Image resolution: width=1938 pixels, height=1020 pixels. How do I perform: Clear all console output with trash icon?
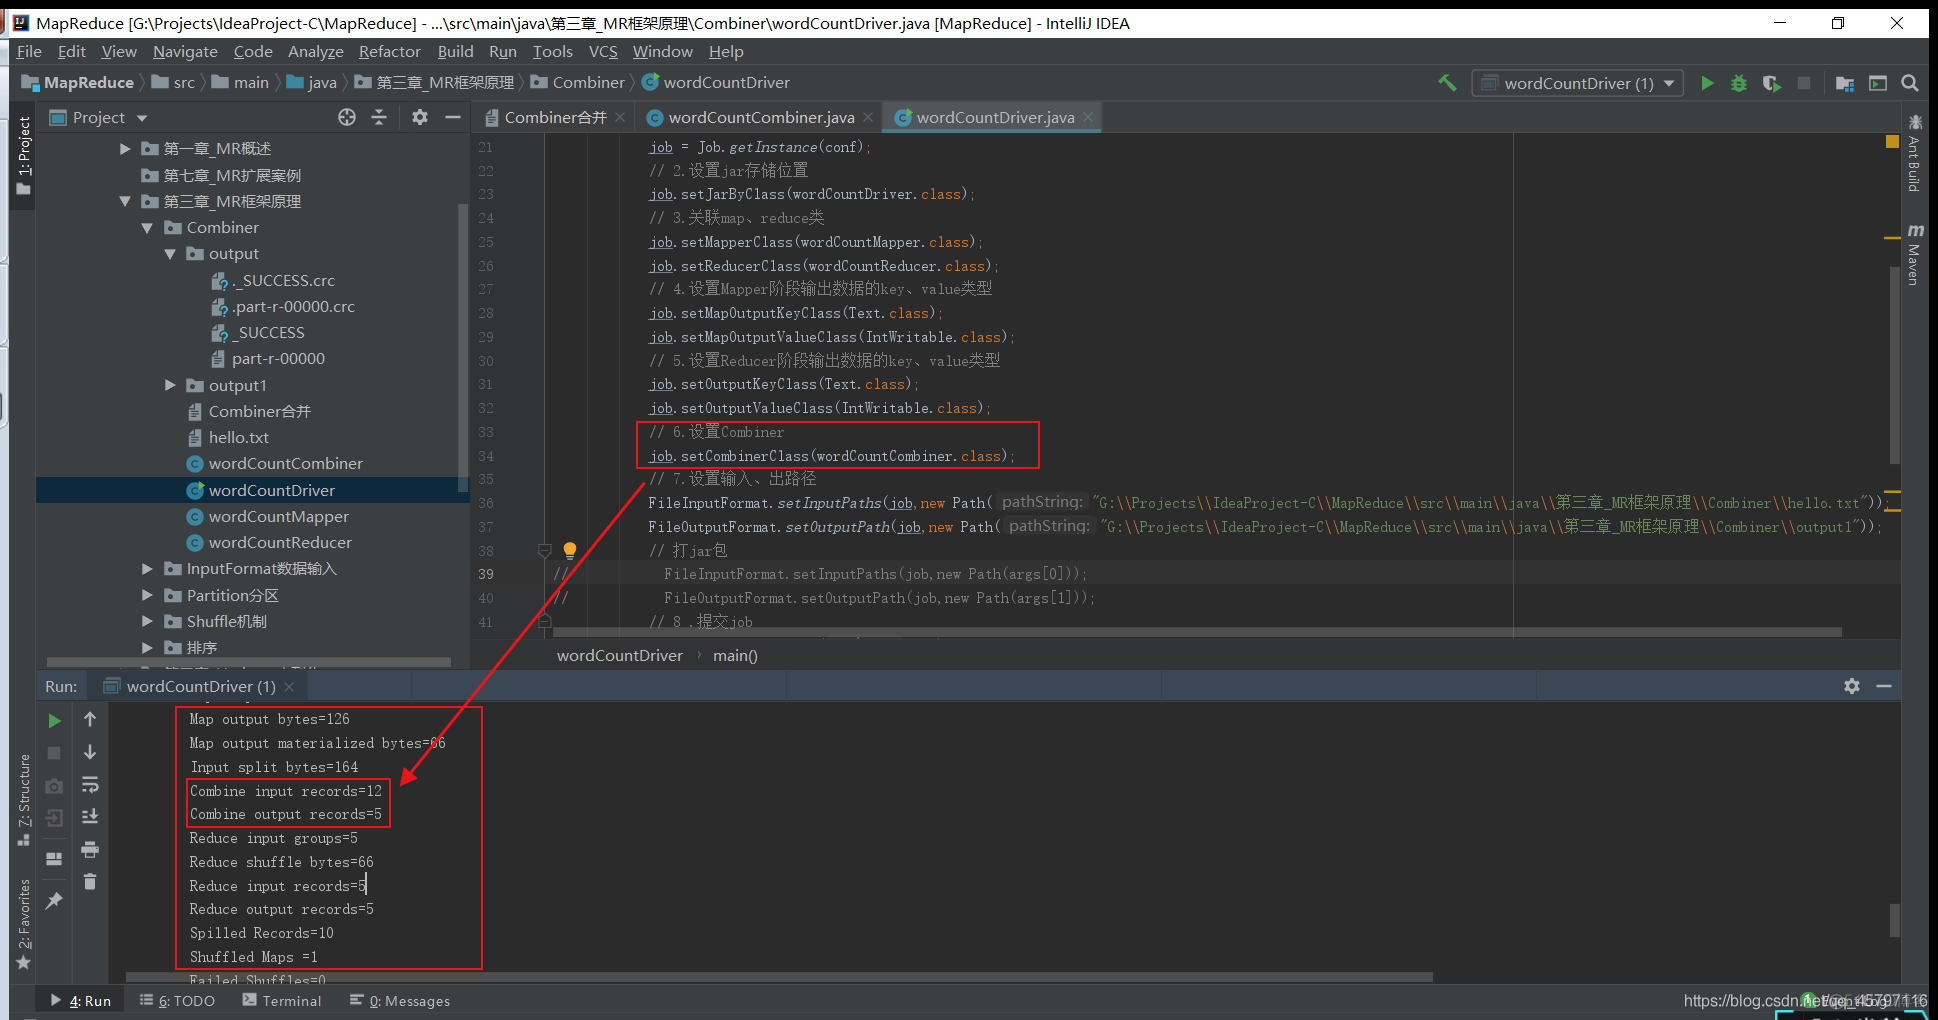point(90,882)
